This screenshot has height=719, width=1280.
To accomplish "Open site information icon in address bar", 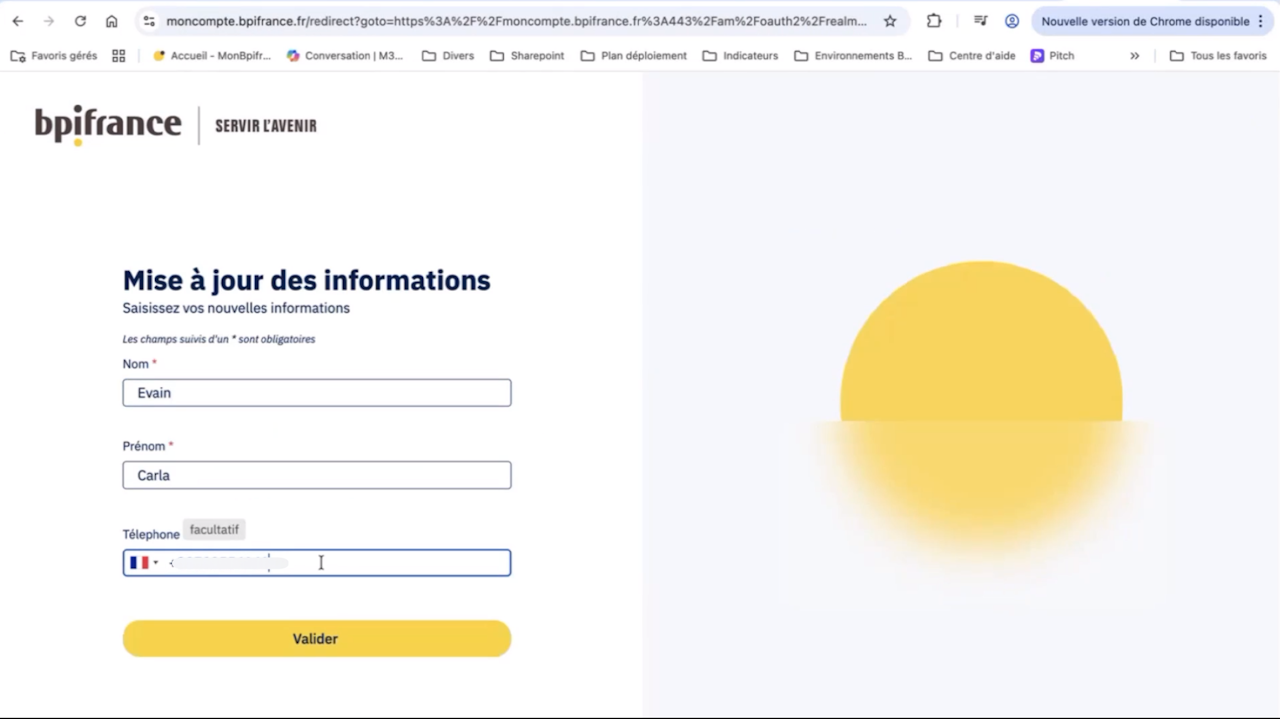I will 149,21.
